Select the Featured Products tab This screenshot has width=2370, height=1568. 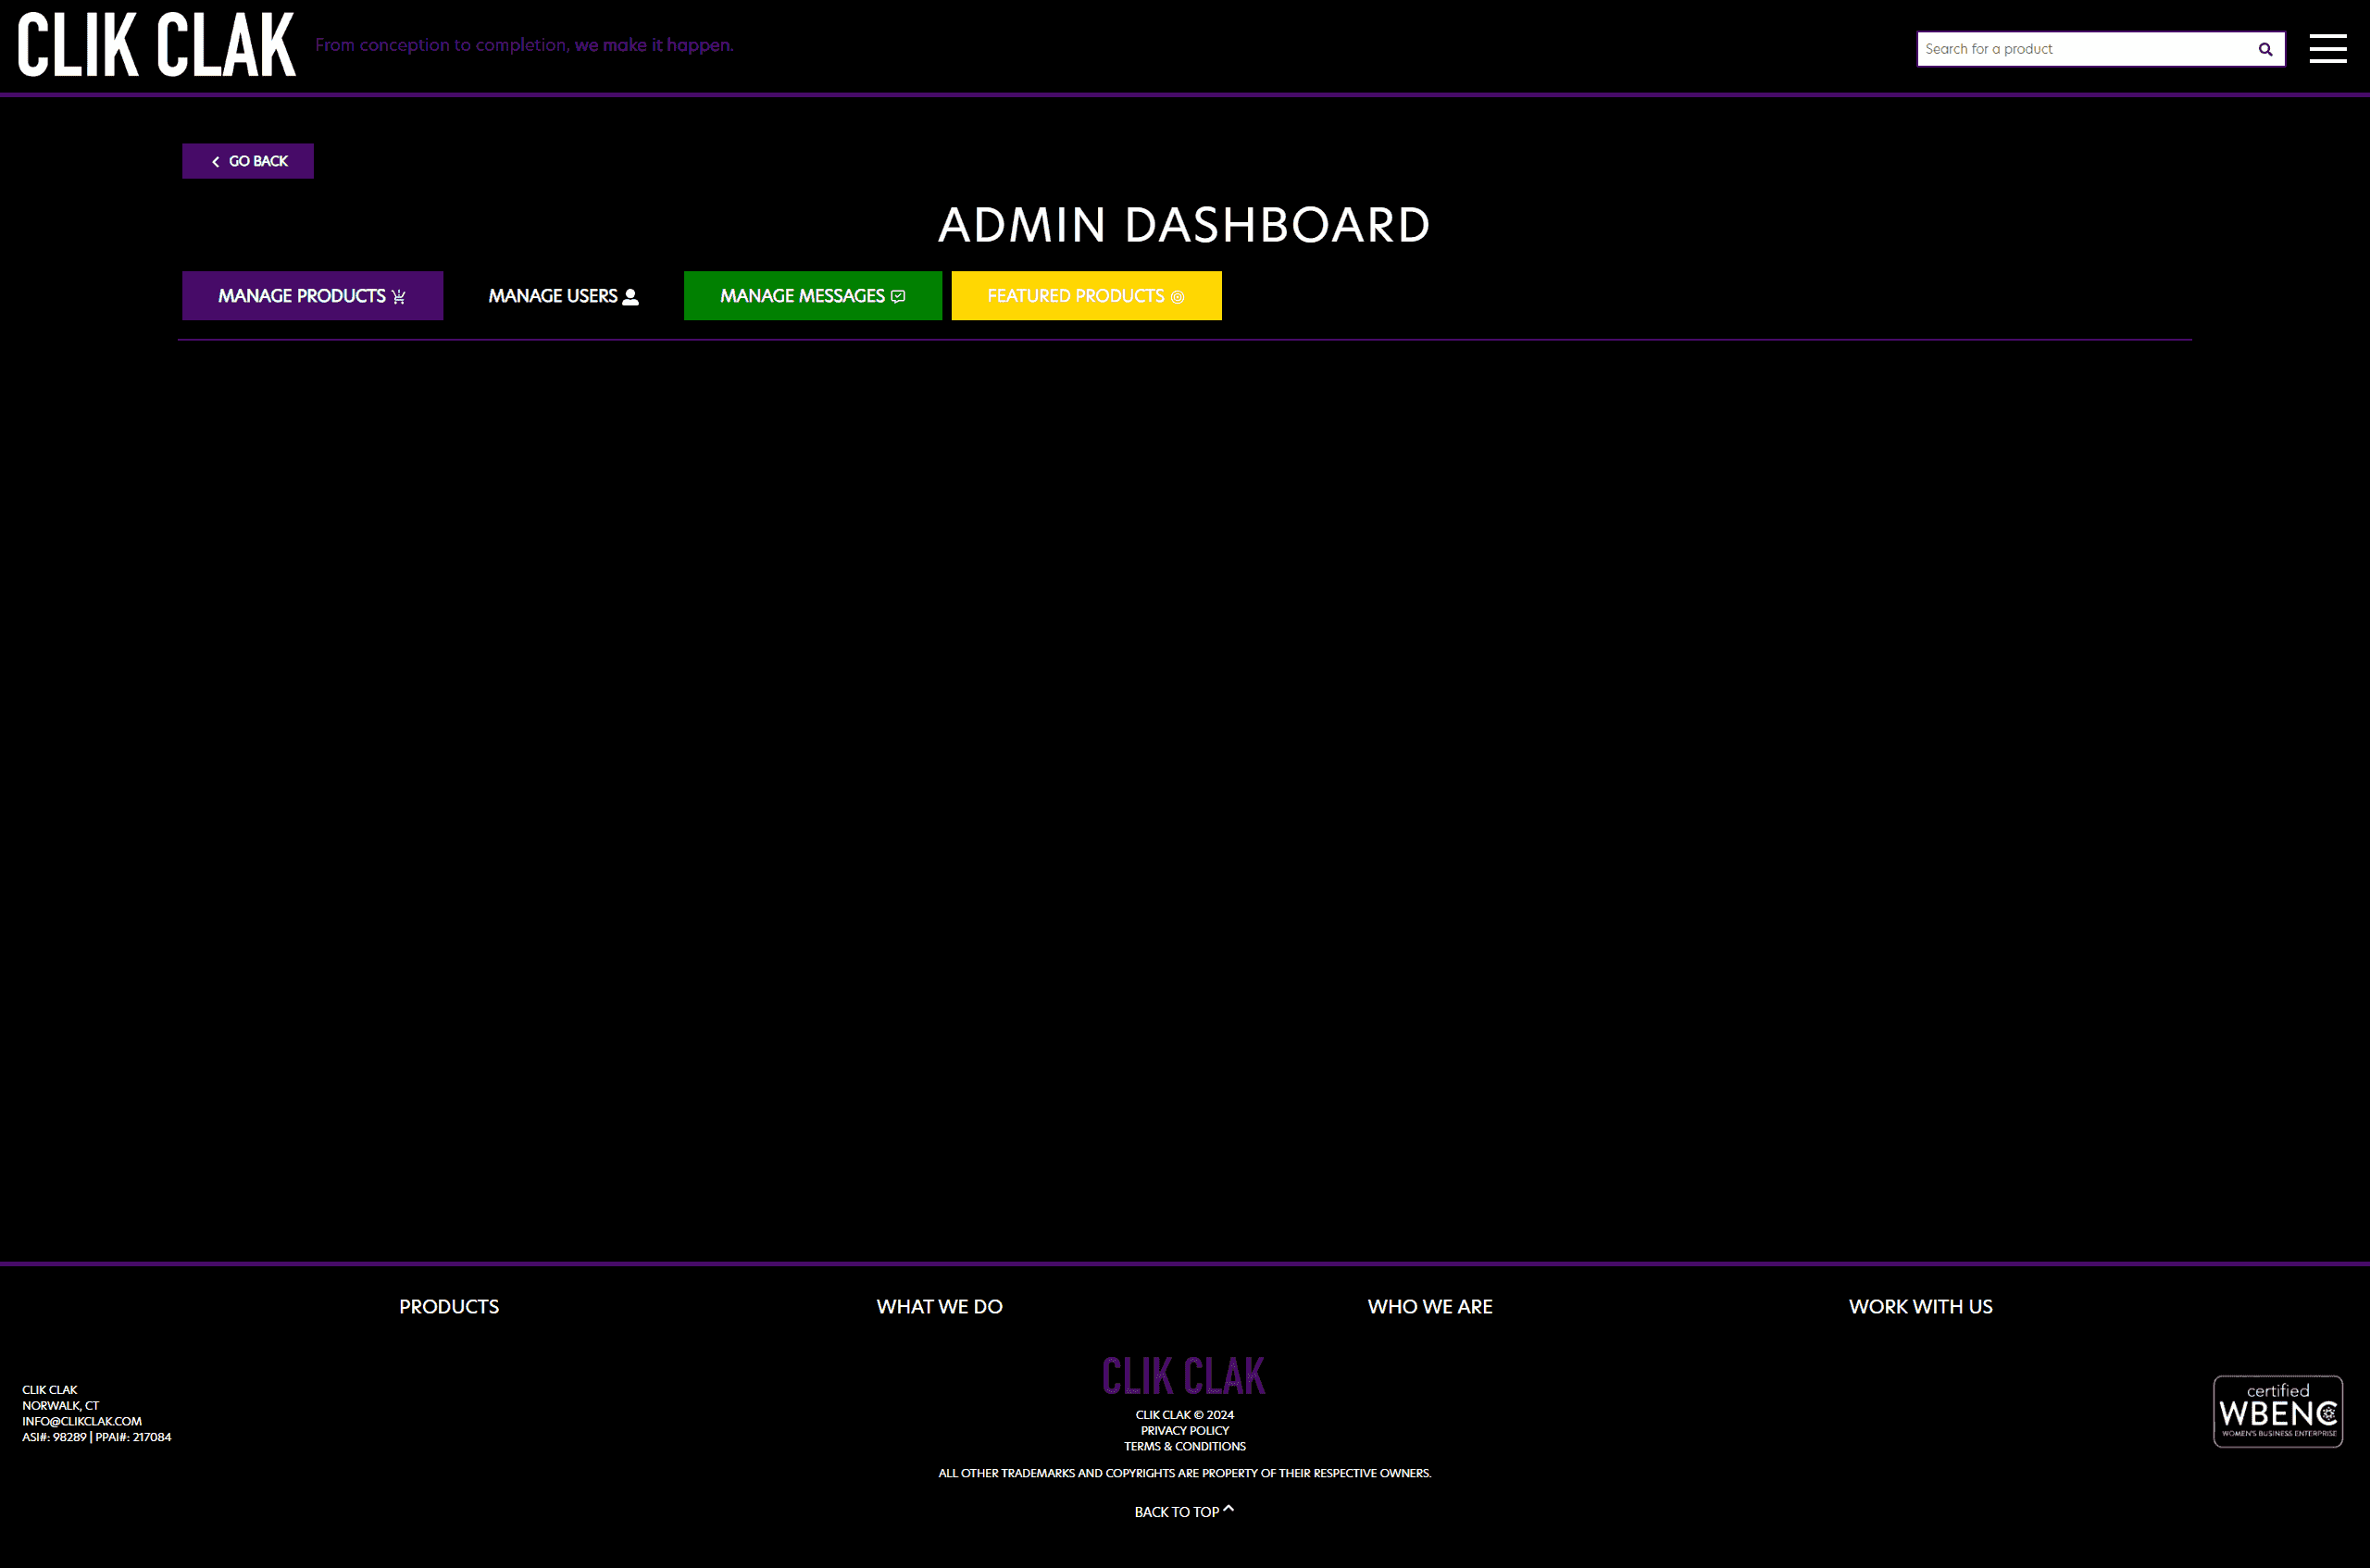click(x=1086, y=296)
